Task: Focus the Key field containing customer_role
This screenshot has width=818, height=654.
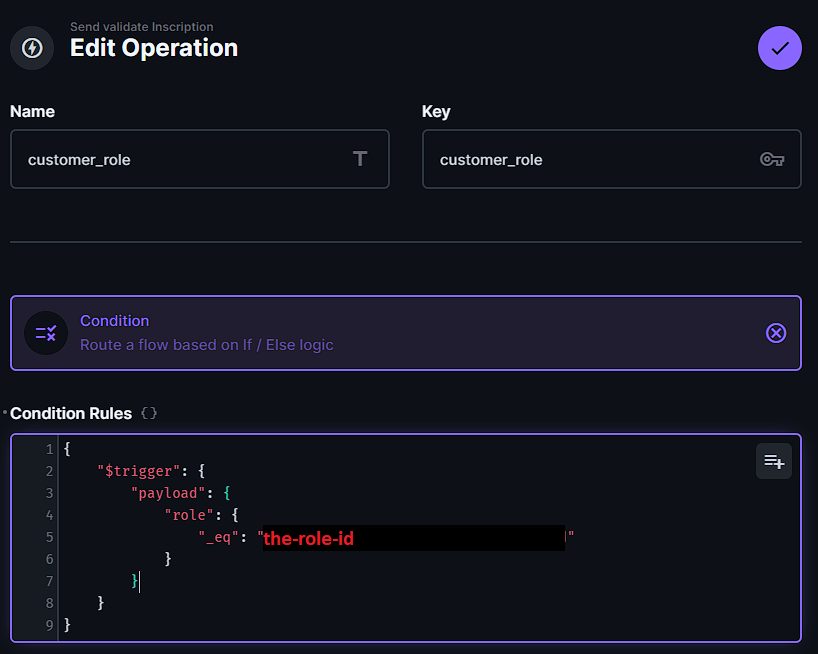Action: click(x=590, y=159)
